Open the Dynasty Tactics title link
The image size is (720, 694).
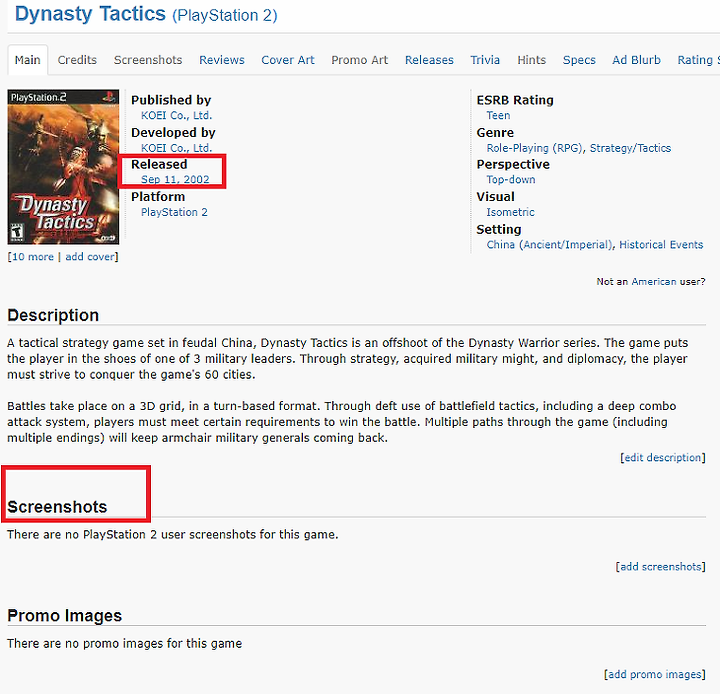90,14
